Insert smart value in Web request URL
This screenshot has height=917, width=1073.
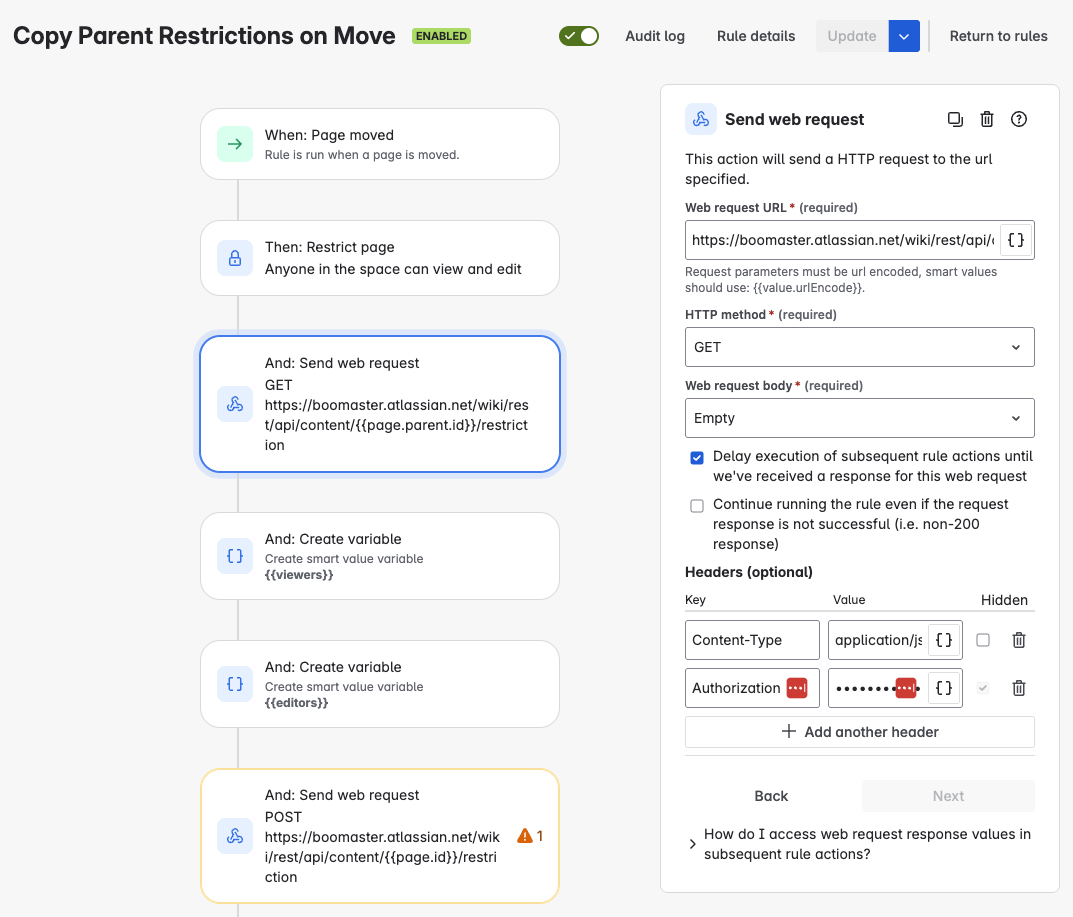(x=1016, y=240)
